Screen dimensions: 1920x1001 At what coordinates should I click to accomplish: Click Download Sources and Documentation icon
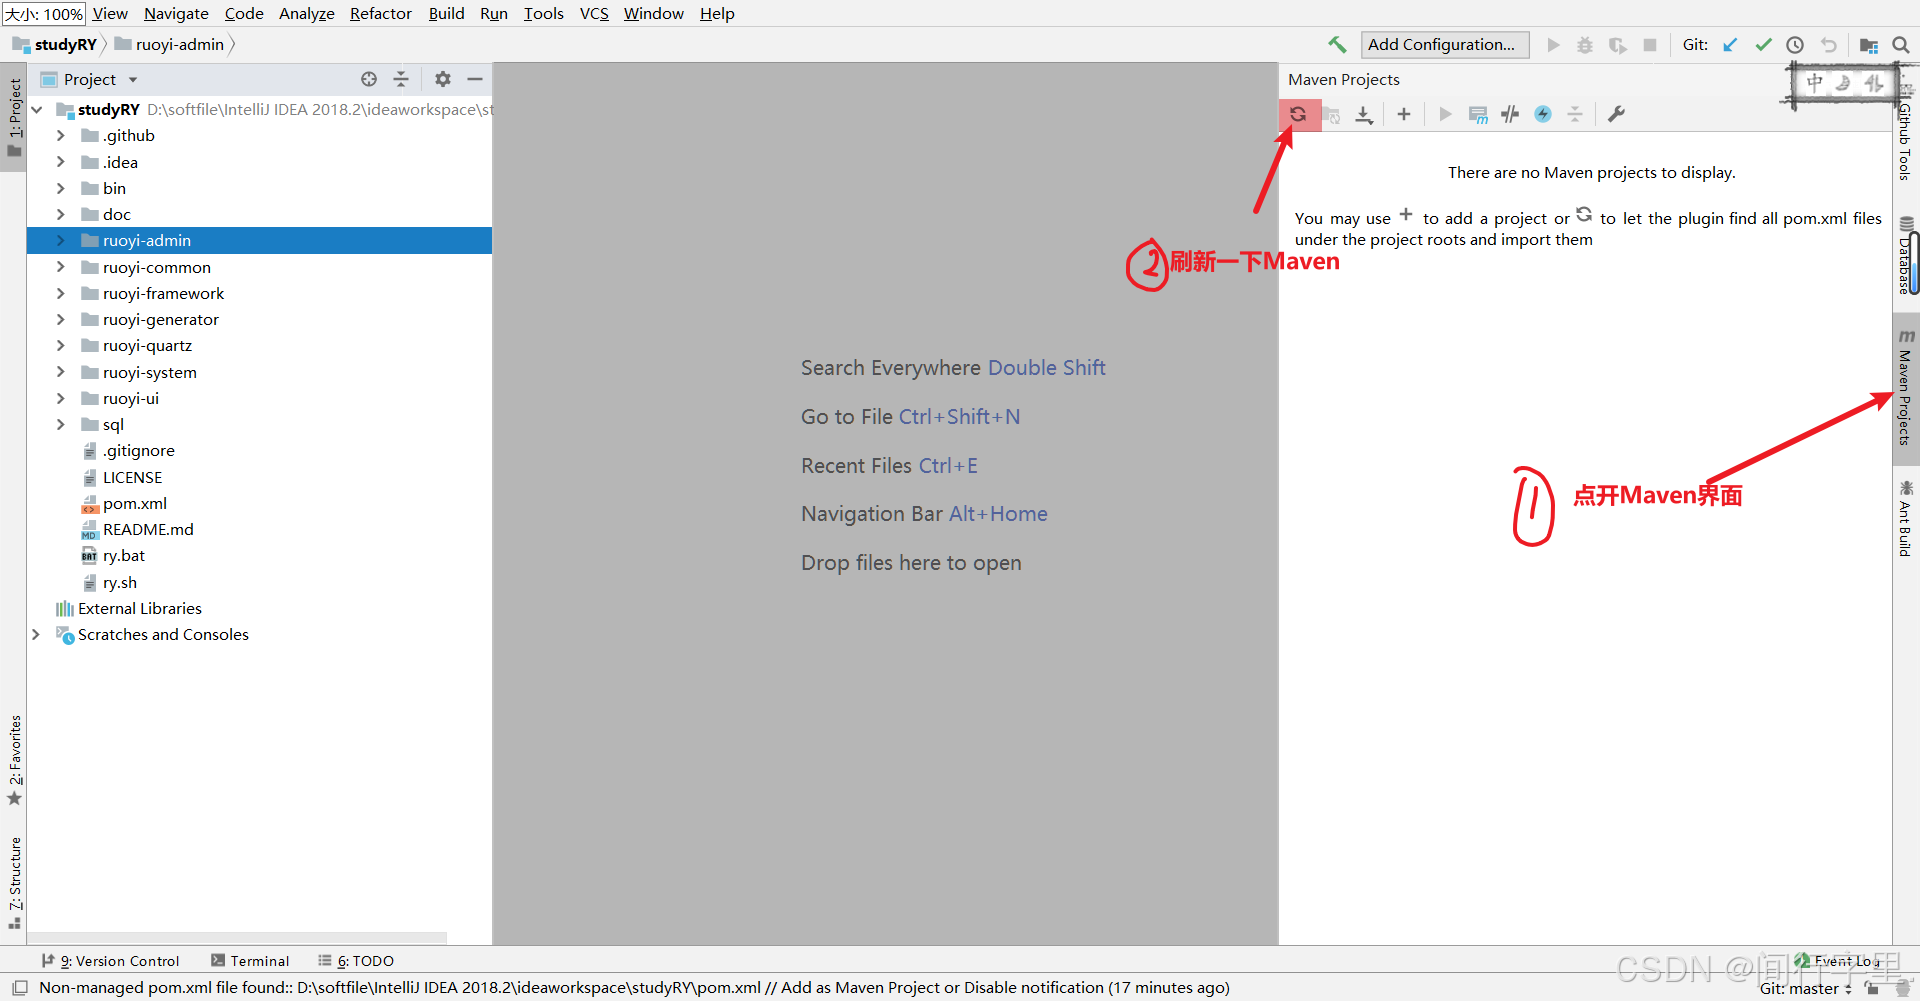[1364, 115]
